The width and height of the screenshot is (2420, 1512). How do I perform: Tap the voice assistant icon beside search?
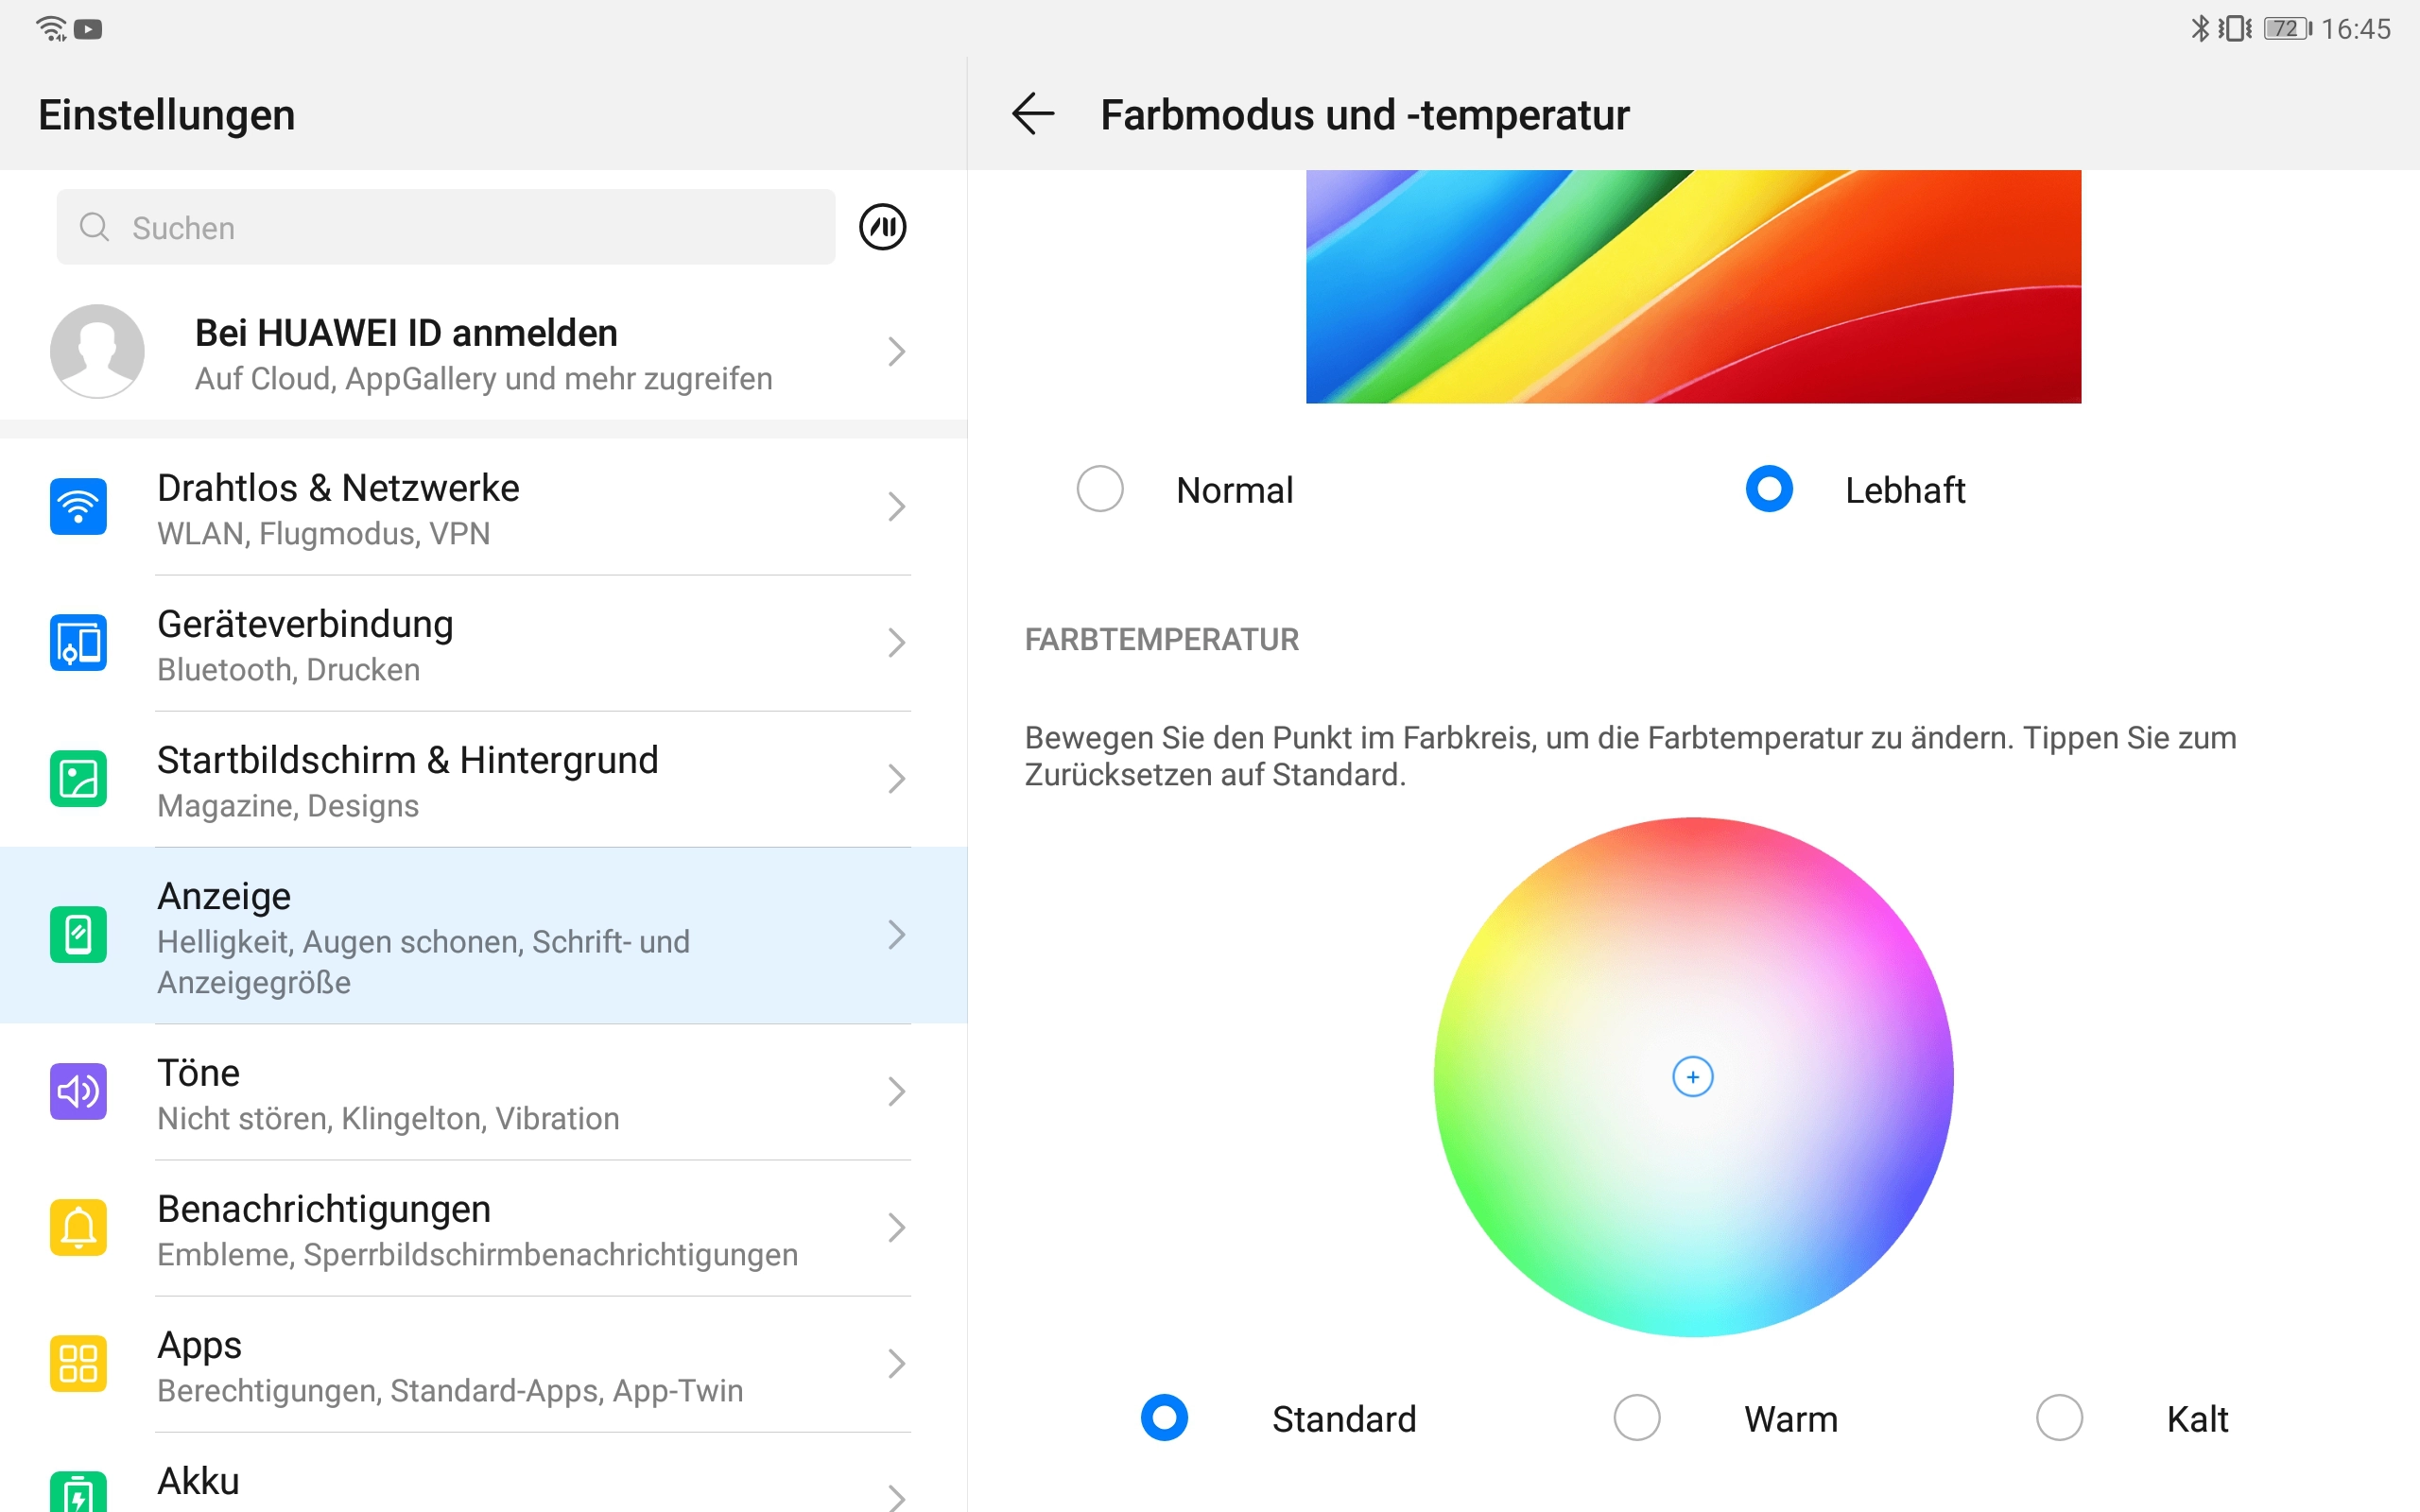(882, 227)
